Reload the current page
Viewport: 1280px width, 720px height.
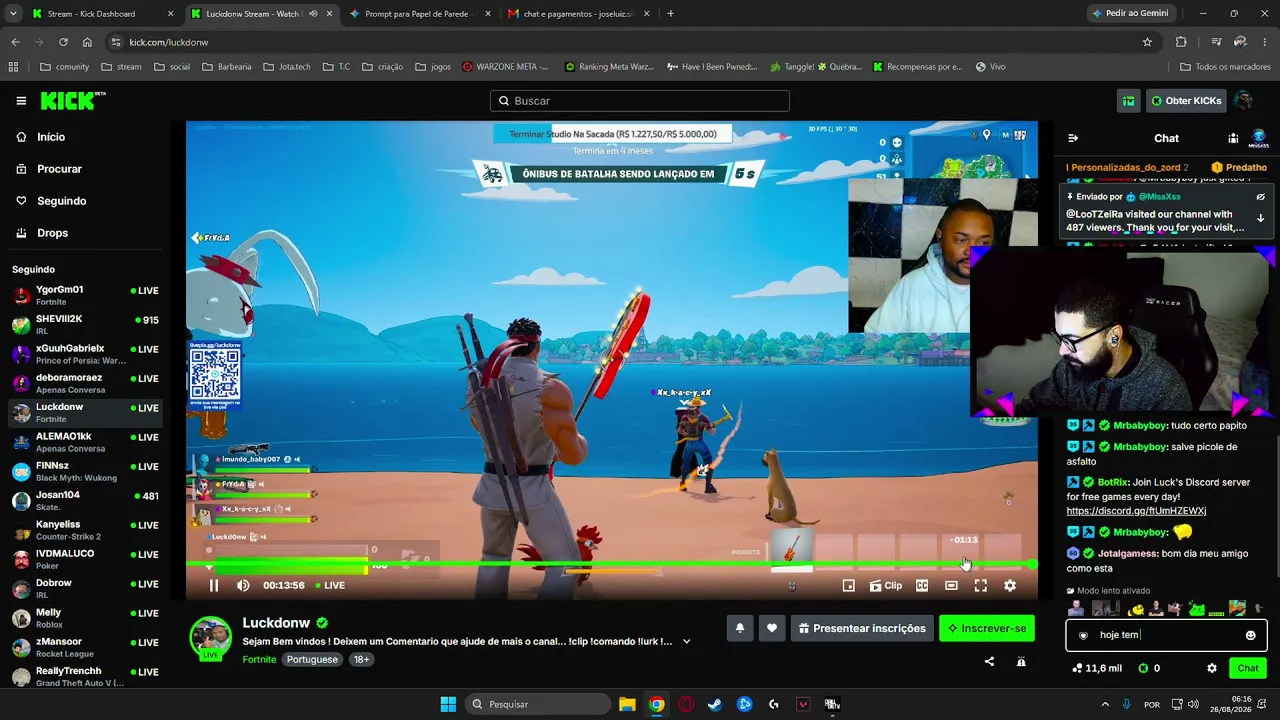pos(63,42)
